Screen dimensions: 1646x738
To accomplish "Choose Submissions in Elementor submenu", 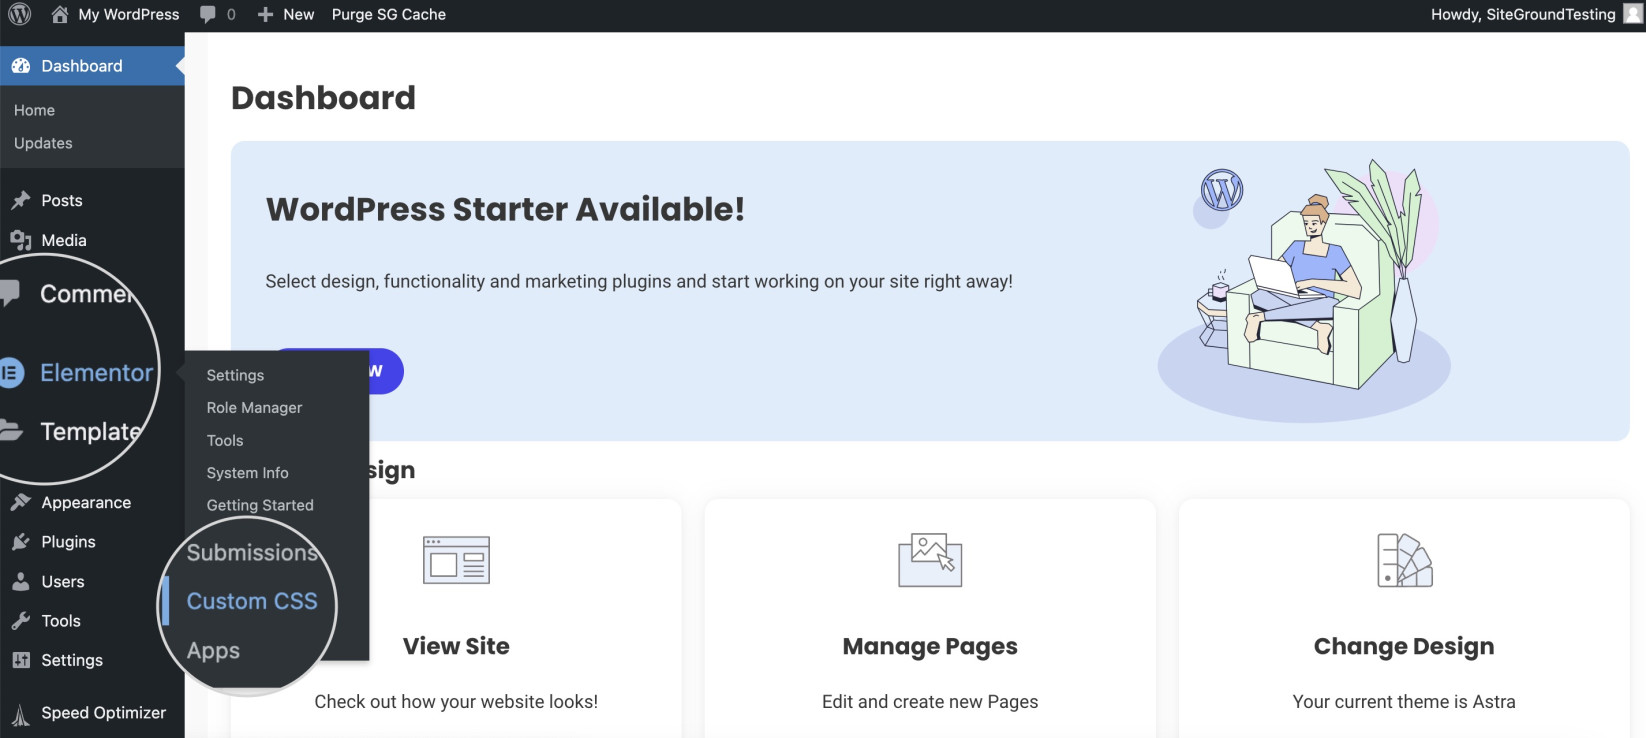I will [x=252, y=552].
